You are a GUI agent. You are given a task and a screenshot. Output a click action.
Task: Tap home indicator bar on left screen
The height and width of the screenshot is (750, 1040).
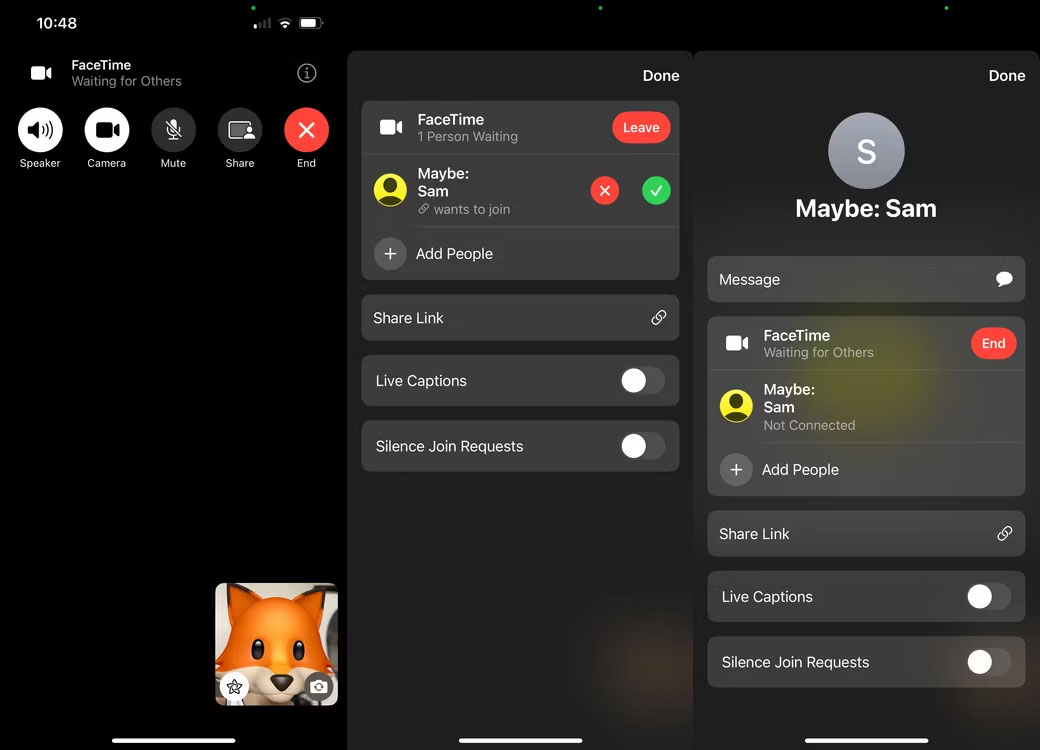point(174,740)
